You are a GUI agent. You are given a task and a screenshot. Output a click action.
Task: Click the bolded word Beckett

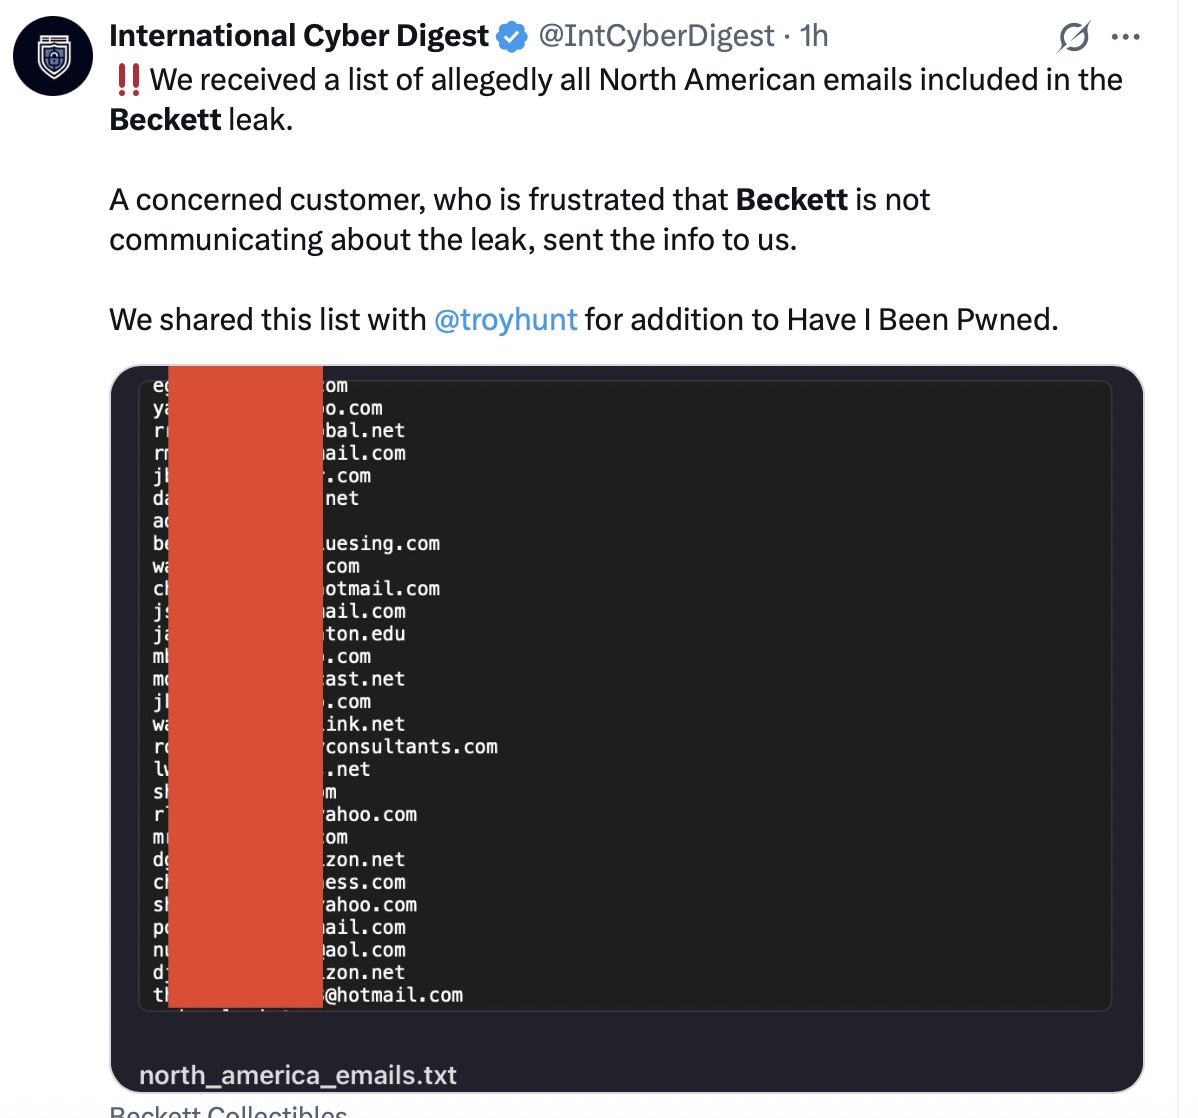click(x=165, y=119)
